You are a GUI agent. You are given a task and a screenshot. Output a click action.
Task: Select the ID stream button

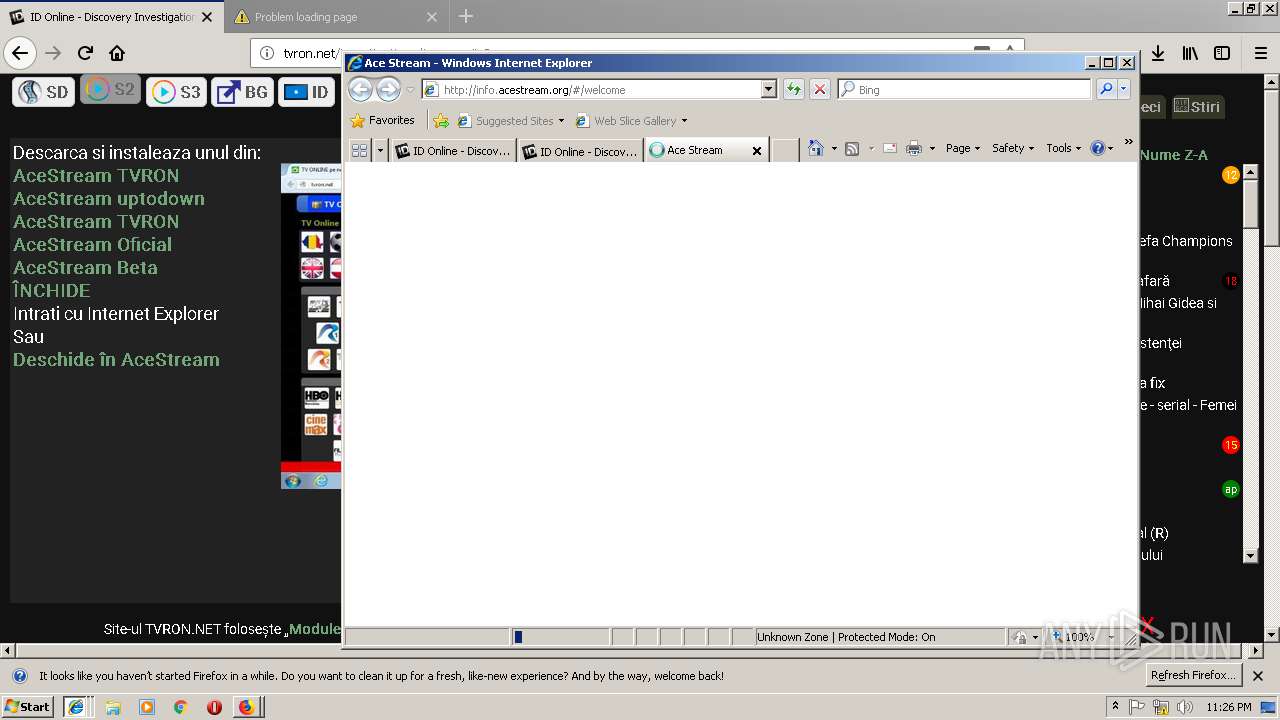[306, 92]
